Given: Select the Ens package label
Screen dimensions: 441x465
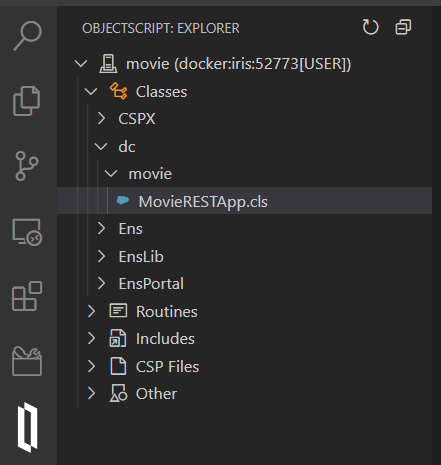Looking at the screenshot, I should click(131, 229).
